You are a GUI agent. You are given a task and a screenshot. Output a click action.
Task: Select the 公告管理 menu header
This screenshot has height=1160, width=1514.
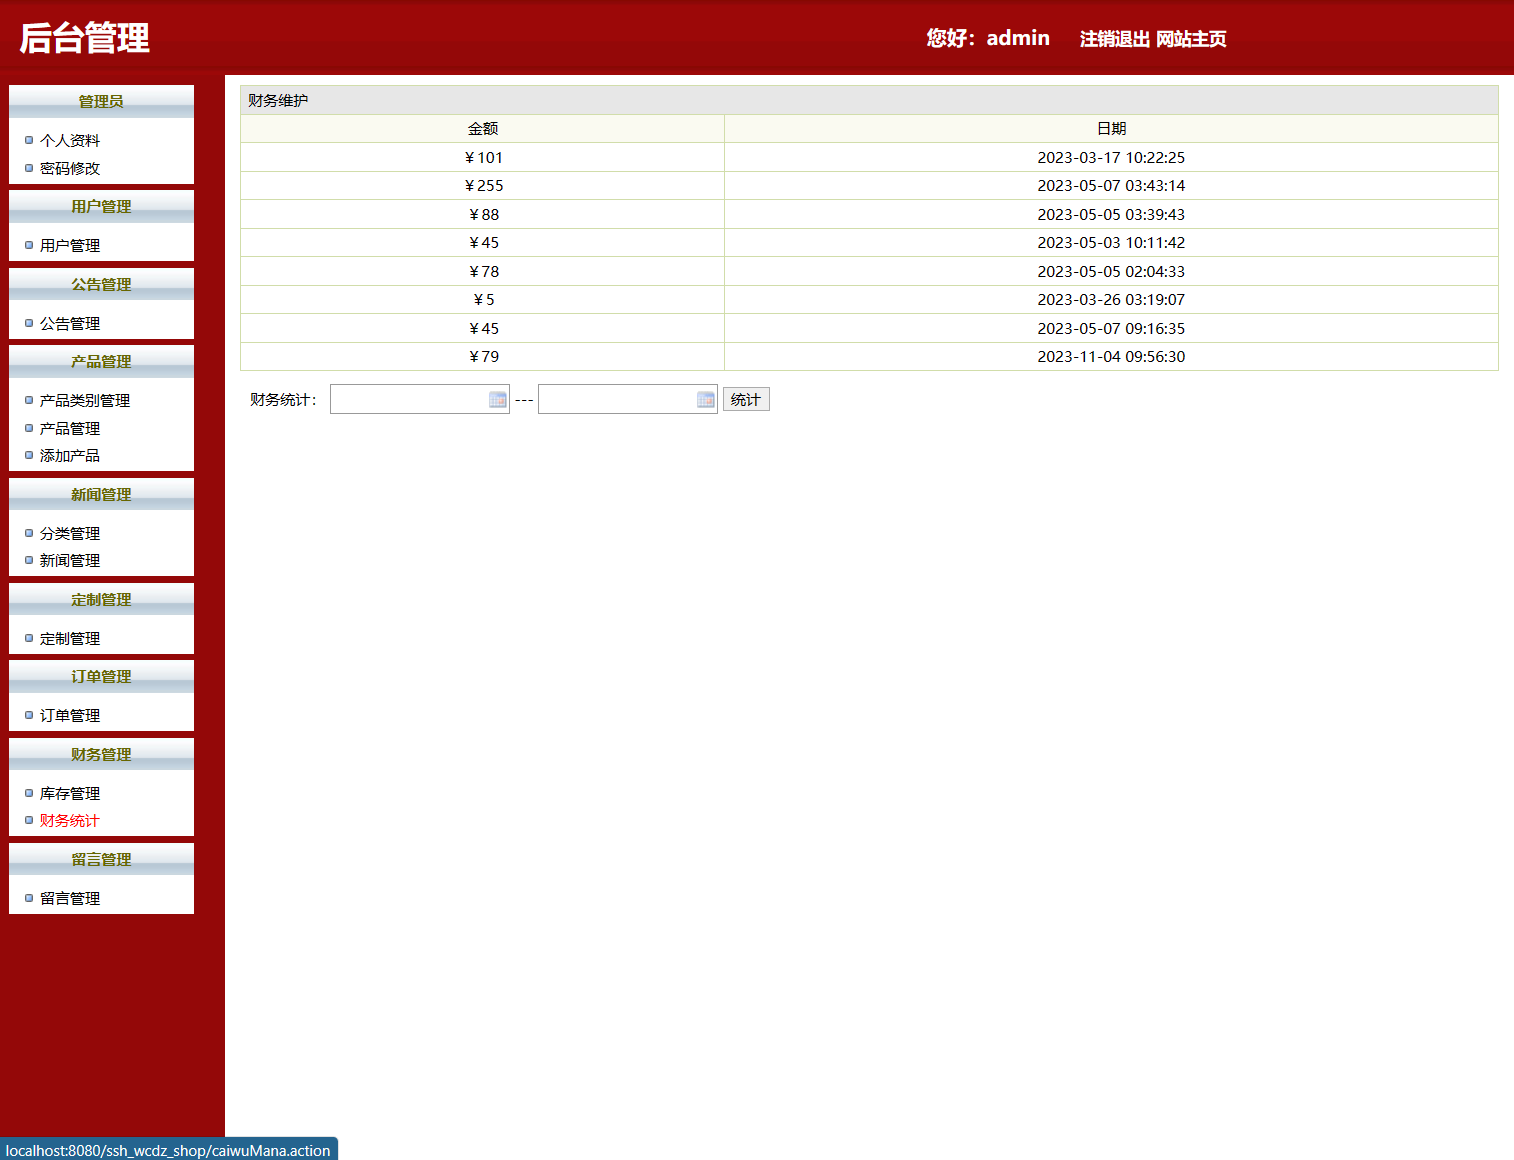tap(101, 284)
